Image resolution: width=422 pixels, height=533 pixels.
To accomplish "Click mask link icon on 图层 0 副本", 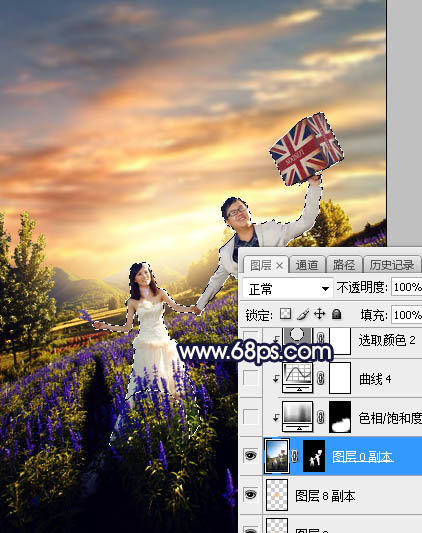I will [x=295, y=456].
